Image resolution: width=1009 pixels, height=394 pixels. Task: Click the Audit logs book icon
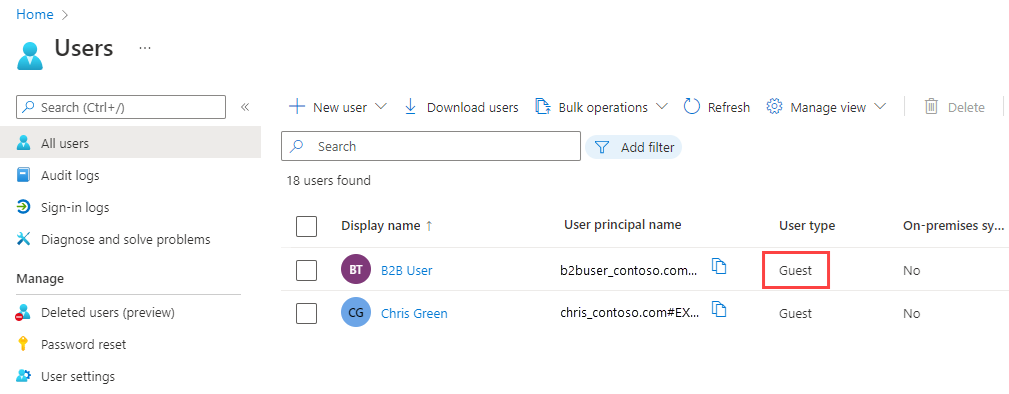24,175
